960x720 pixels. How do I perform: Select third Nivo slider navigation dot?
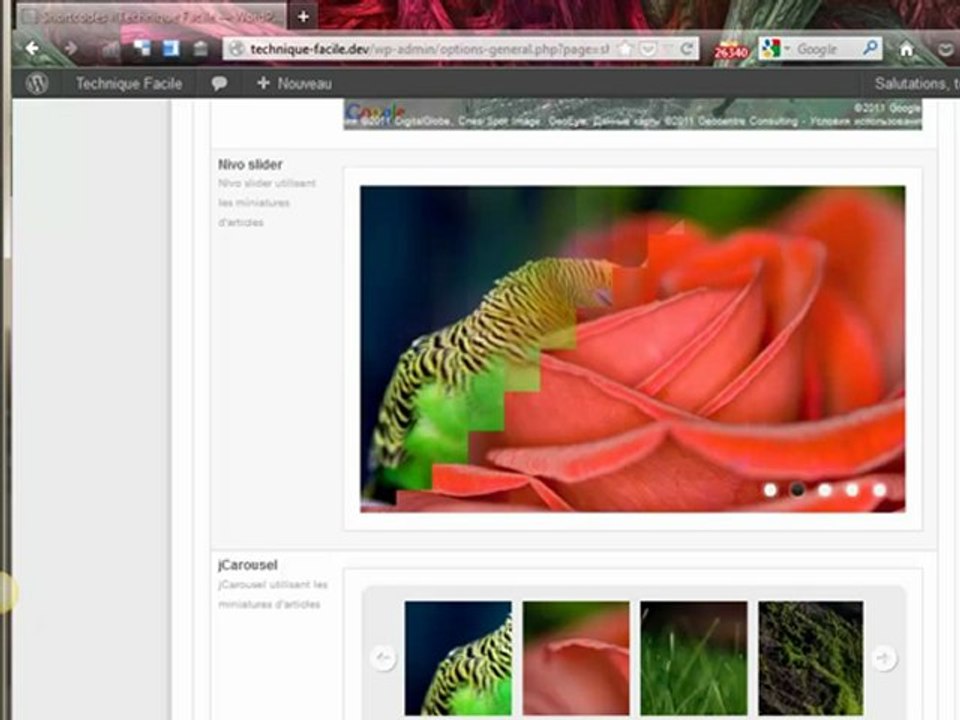coord(825,490)
